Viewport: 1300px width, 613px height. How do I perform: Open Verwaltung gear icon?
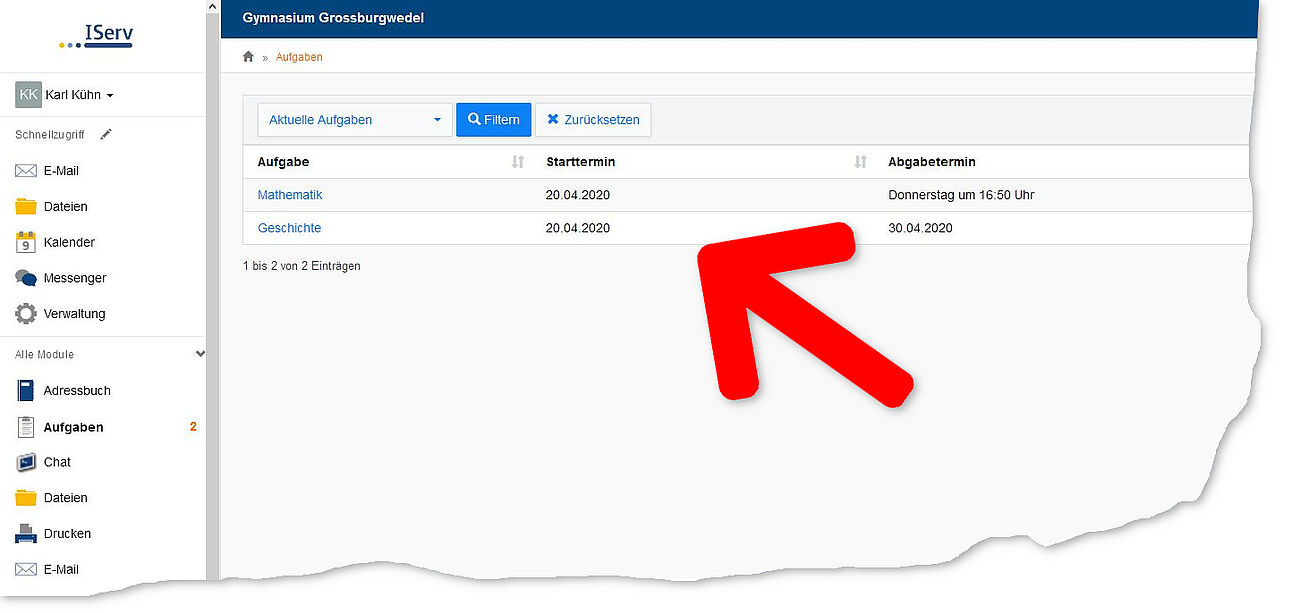(x=26, y=314)
